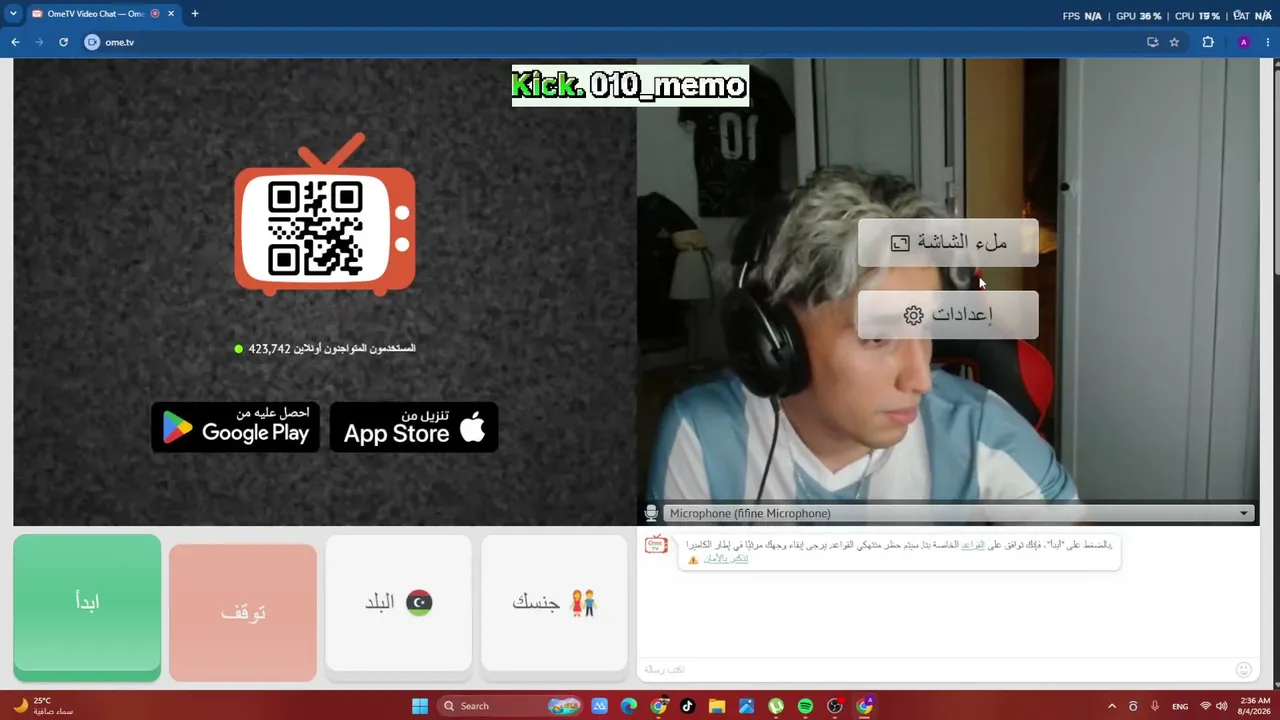Click the install app icon in address bar

point(1153,42)
